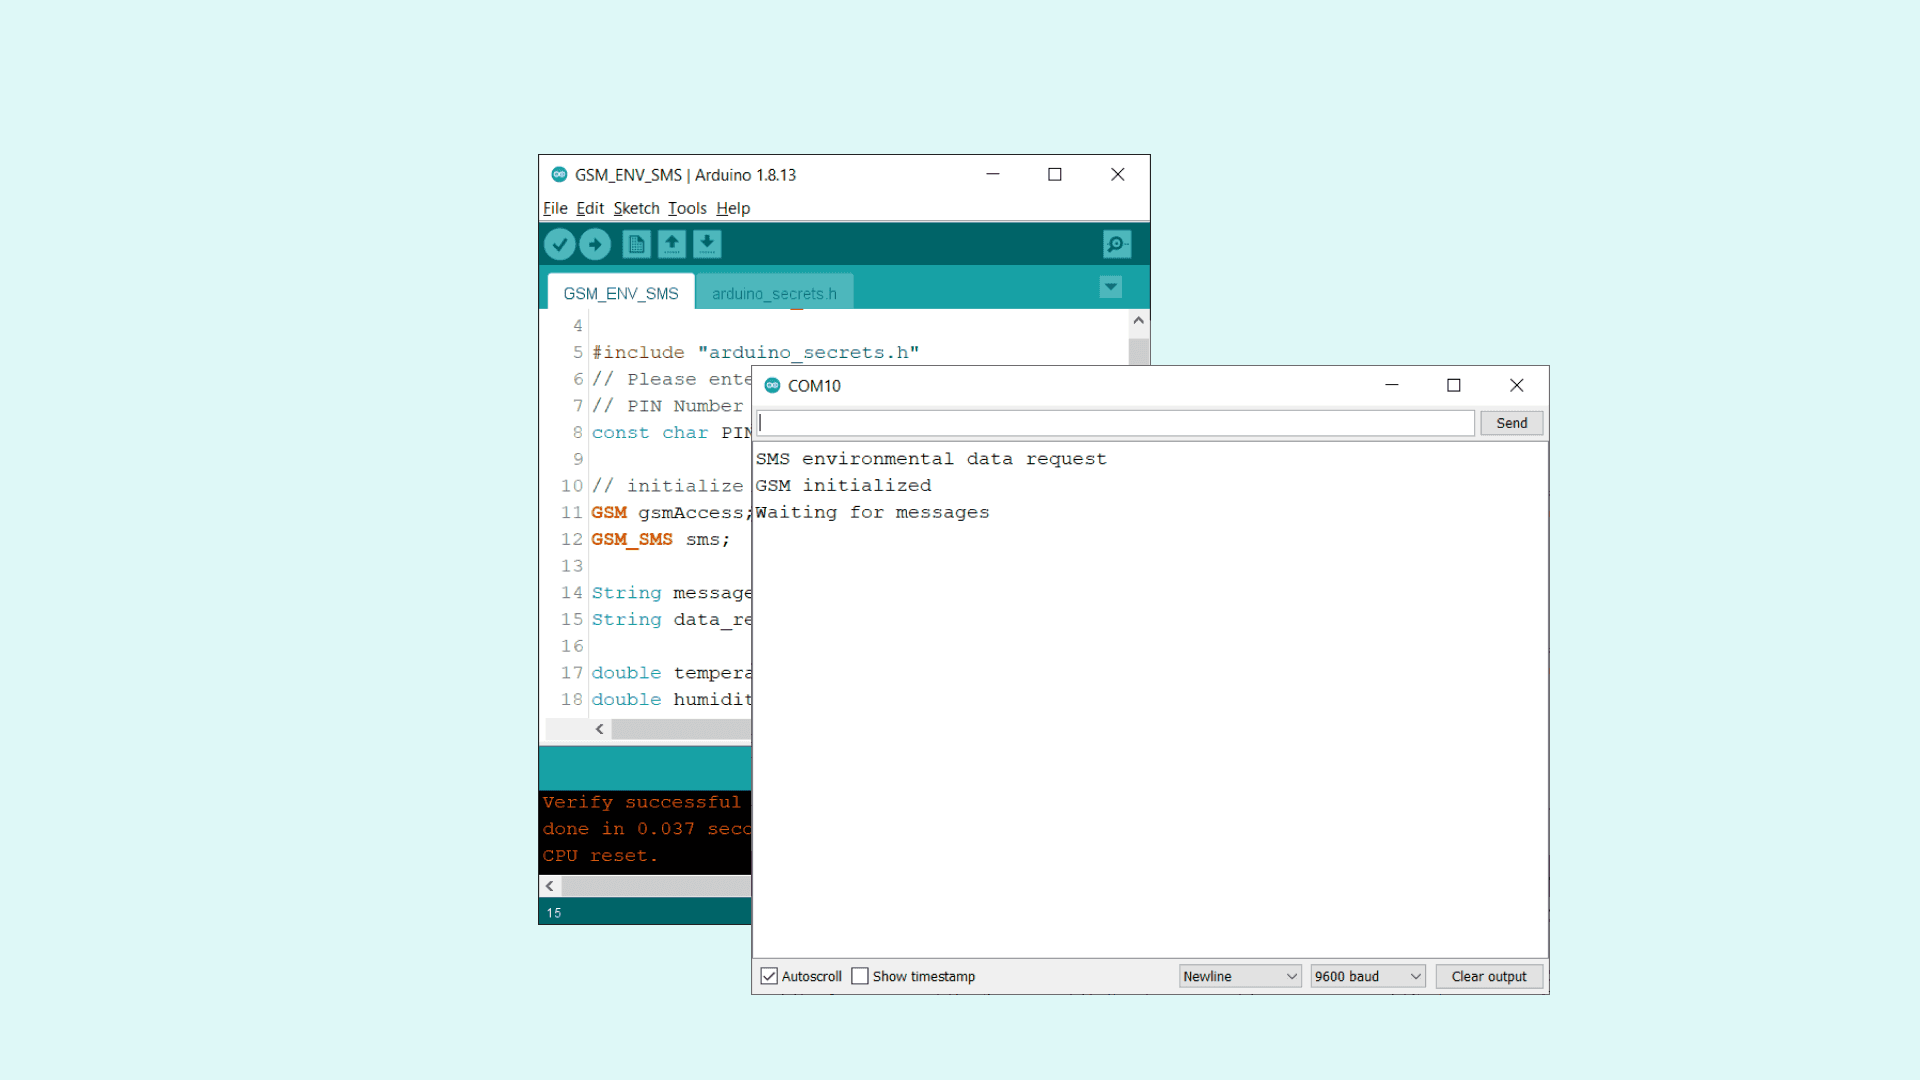Click the New sketch icon
1920x1080 pixels.
[636, 244]
